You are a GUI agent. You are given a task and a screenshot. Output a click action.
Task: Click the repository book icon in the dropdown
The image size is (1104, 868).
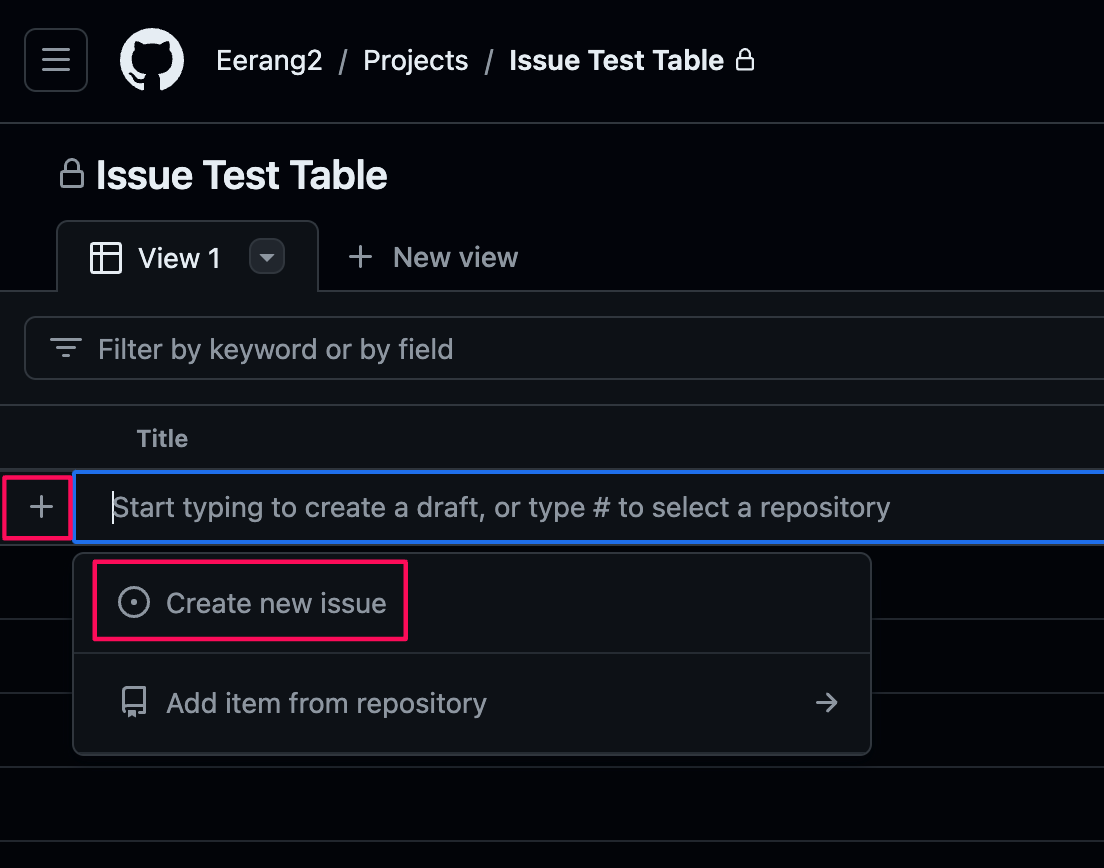click(x=134, y=702)
